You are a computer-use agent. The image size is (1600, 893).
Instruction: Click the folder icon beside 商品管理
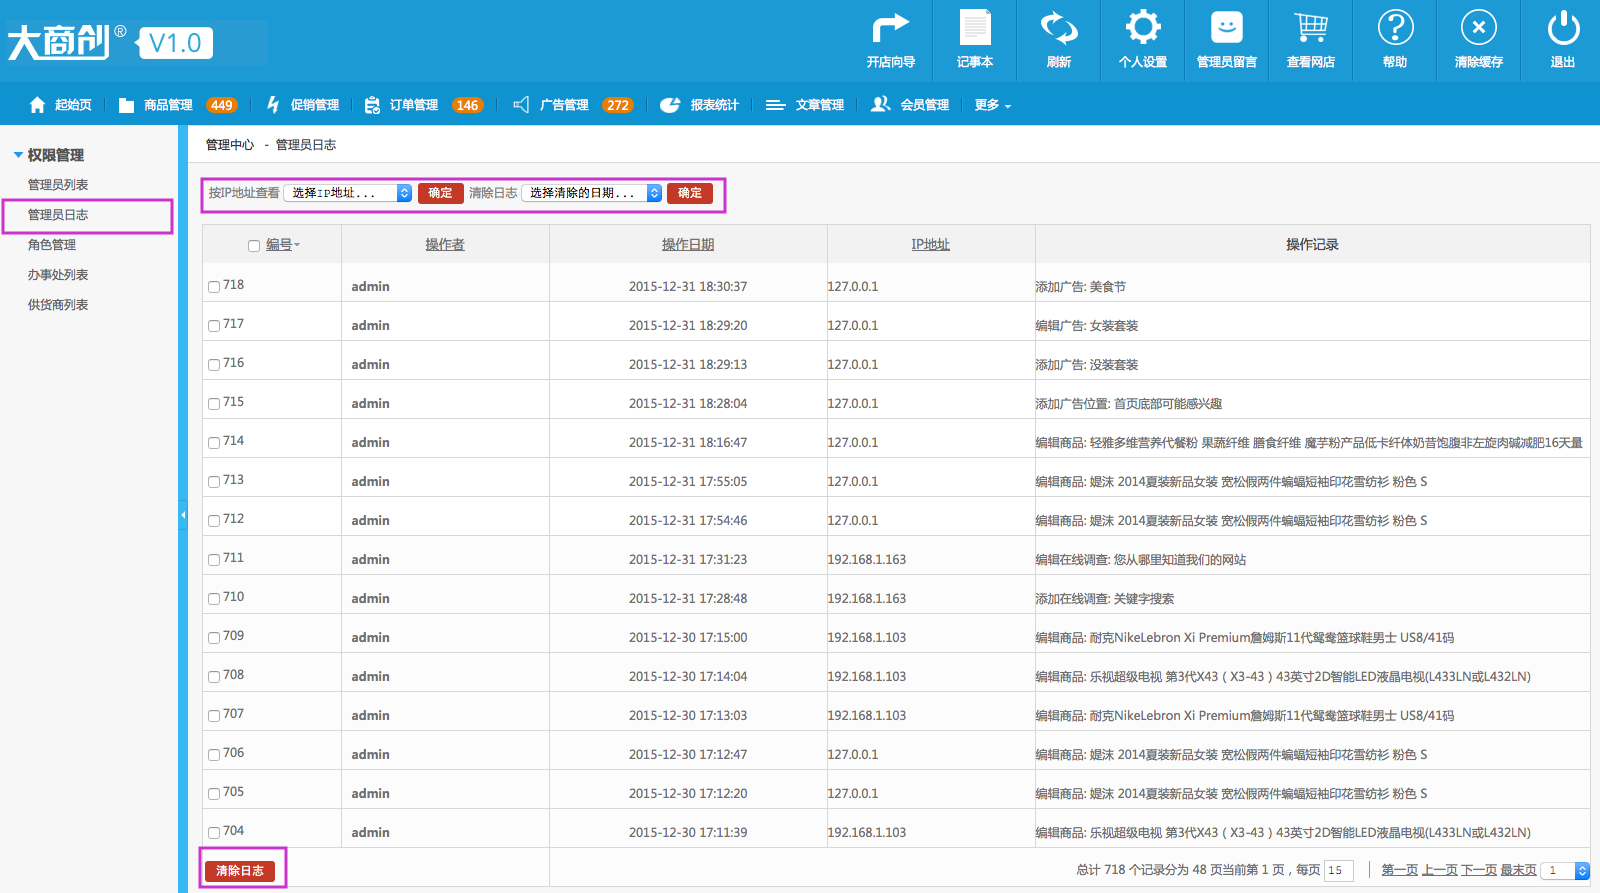pyautogui.click(x=126, y=105)
